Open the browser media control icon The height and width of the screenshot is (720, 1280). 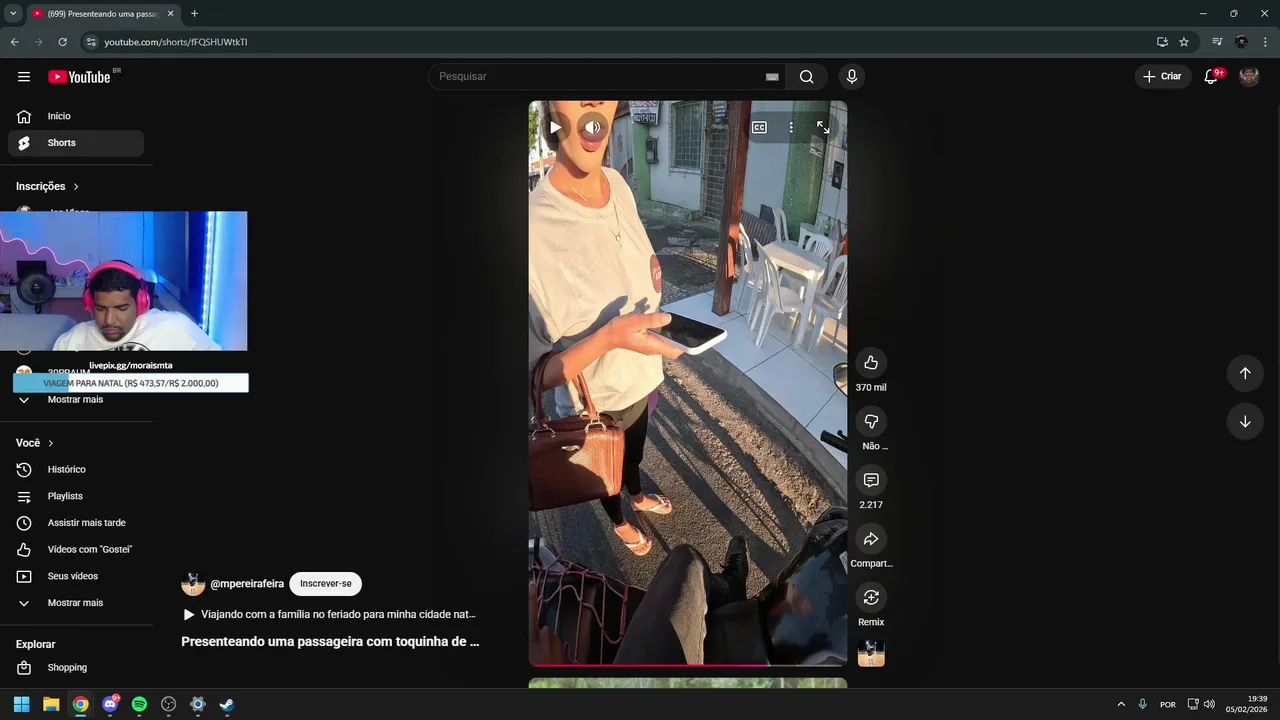1217,42
